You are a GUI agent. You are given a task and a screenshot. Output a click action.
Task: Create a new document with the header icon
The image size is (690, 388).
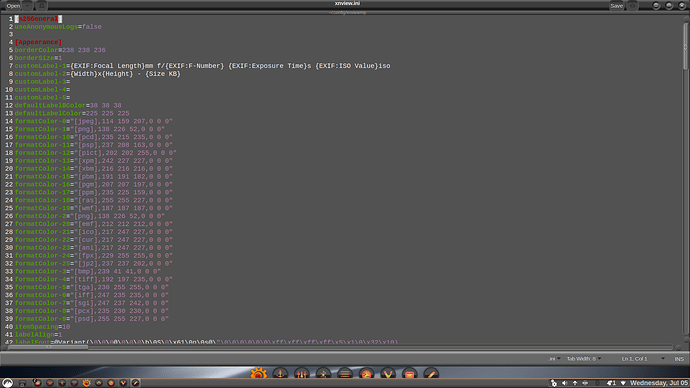[41, 6]
